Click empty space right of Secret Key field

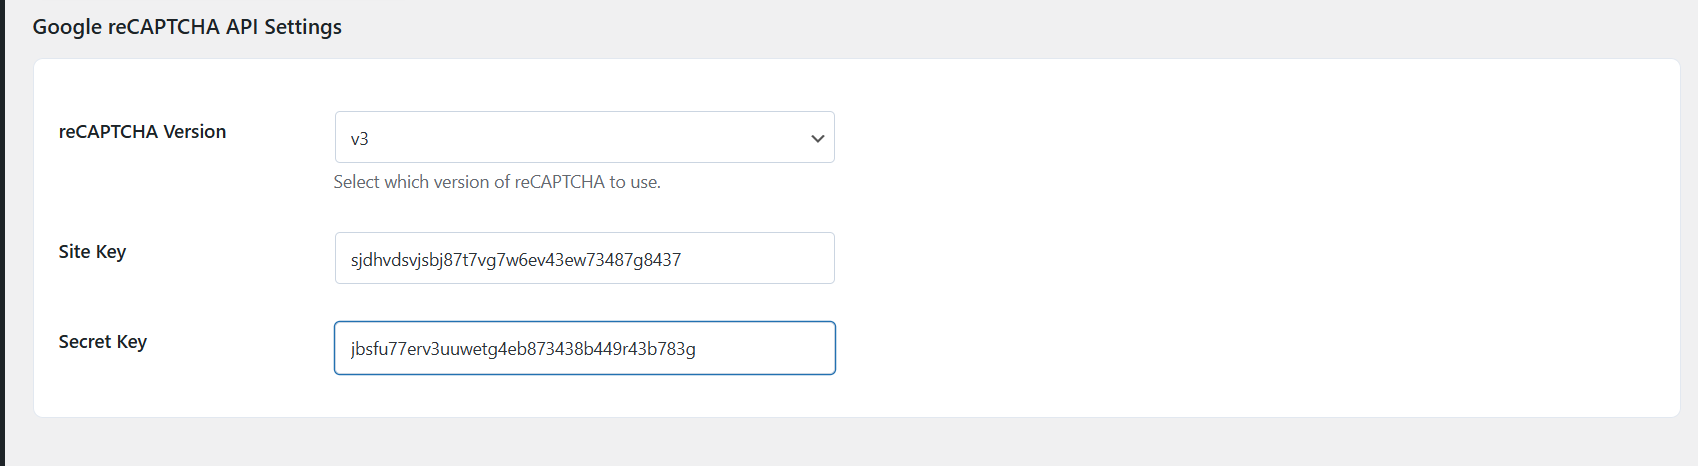click(x=1200, y=348)
